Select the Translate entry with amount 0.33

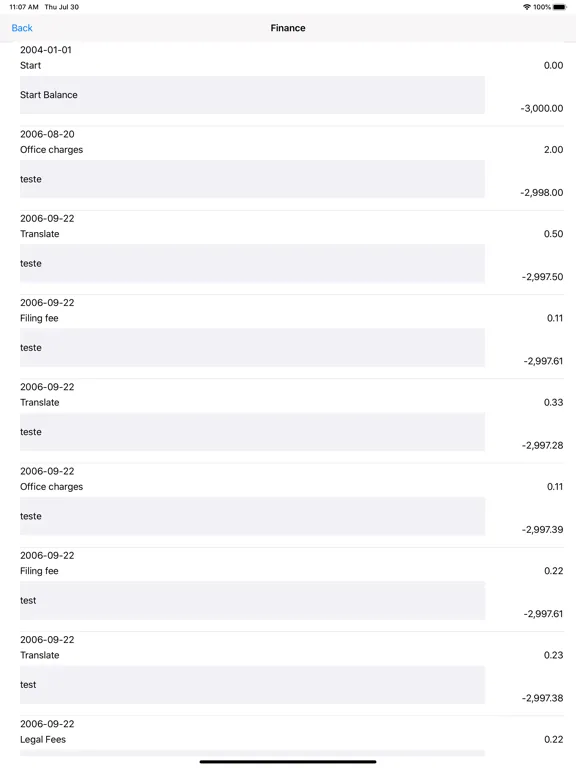pyautogui.click(x=291, y=421)
